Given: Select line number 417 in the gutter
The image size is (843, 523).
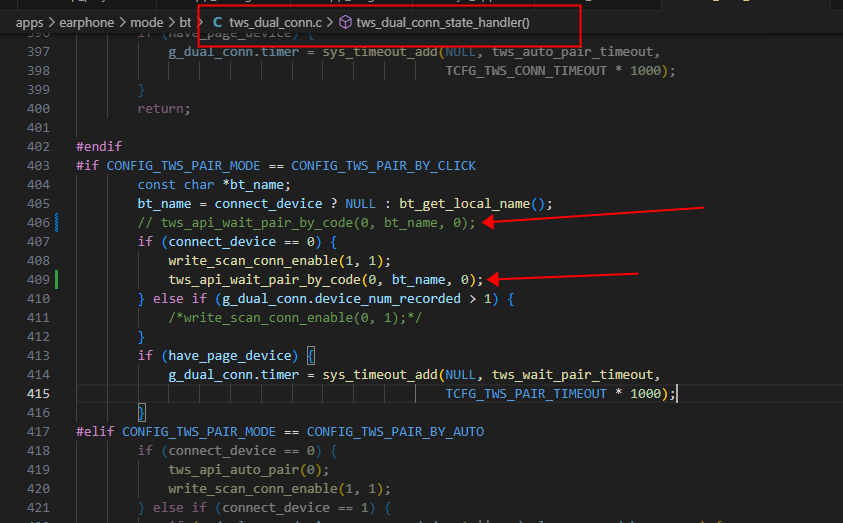Looking at the screenshot, I should (38, 432).
